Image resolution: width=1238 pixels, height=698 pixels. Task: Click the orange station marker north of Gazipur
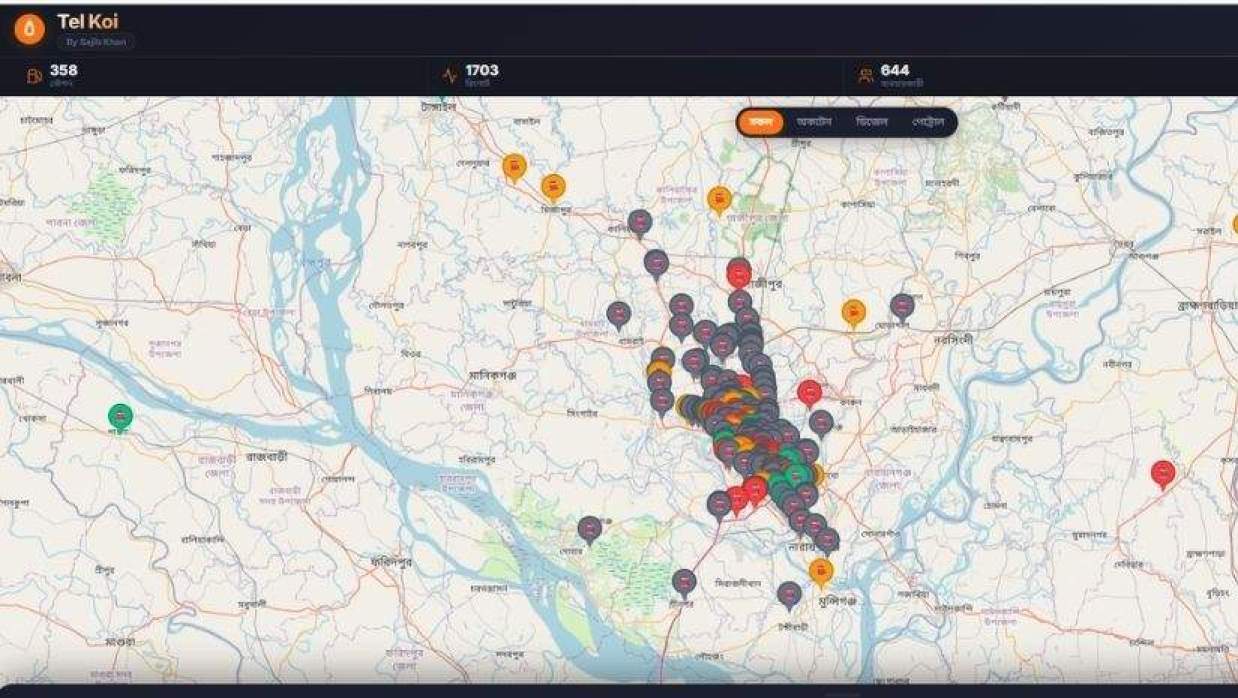pos(719,200)
